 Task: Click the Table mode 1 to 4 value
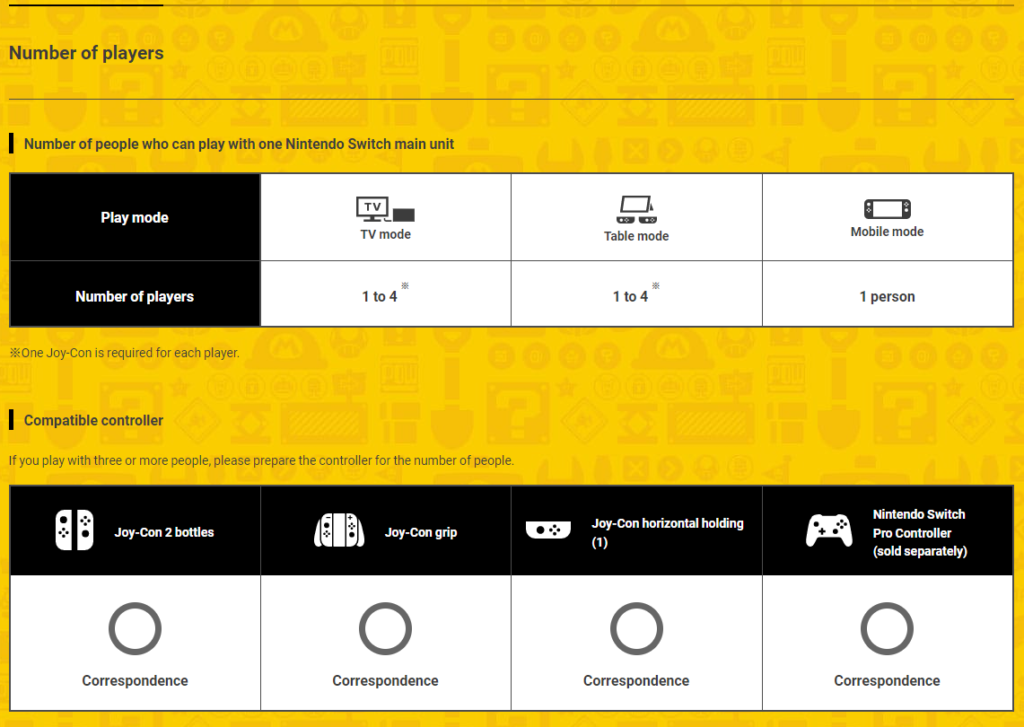(631, 296)
